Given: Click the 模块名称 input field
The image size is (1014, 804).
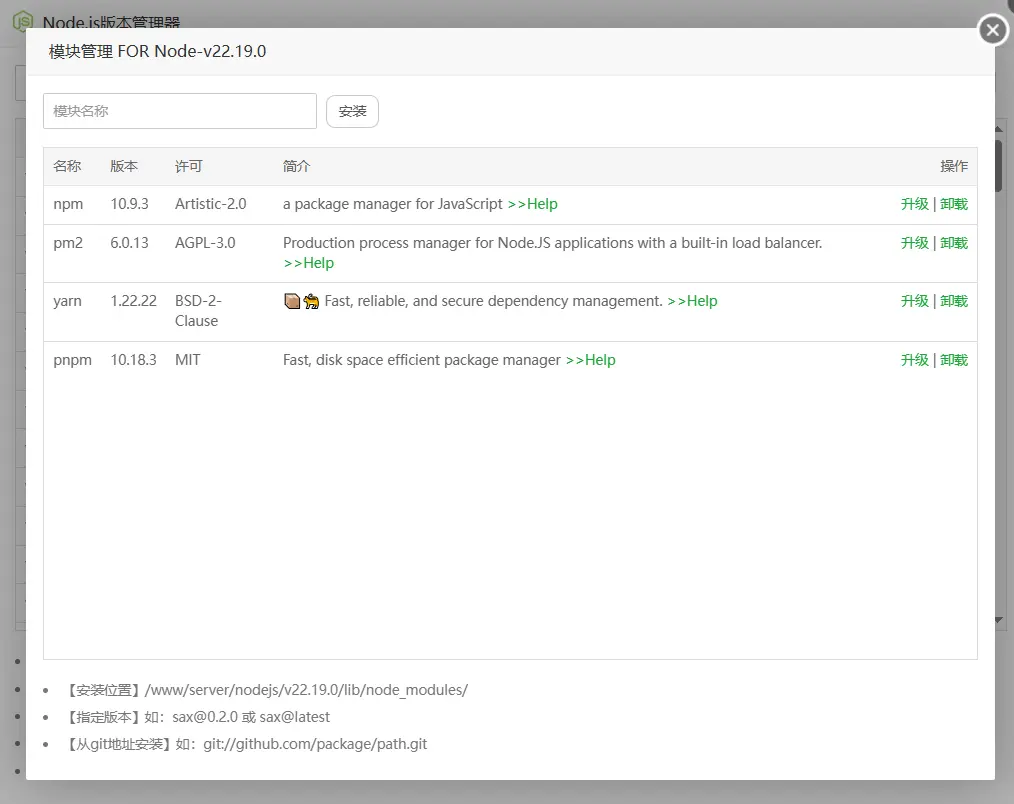Looking at the screenshot, I should pyautogui.click(x=179, y=110).
